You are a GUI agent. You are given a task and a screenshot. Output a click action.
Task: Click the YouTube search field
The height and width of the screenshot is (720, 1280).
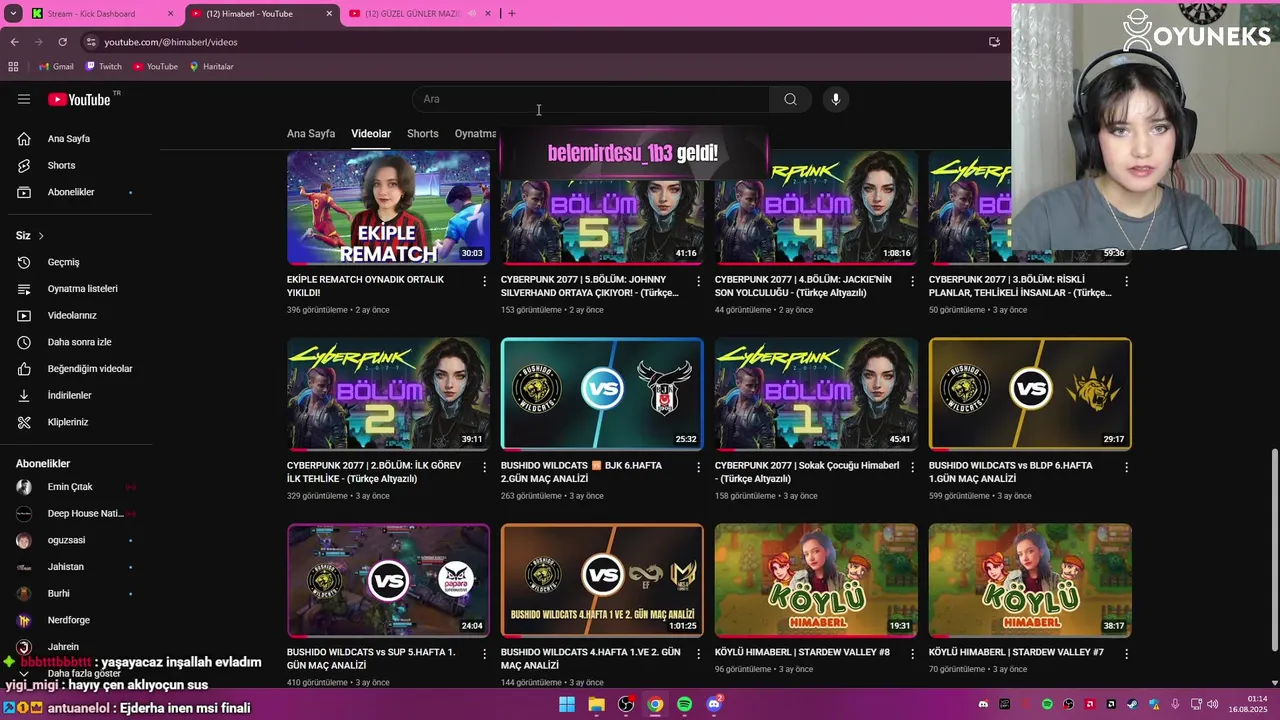[590, 99]
